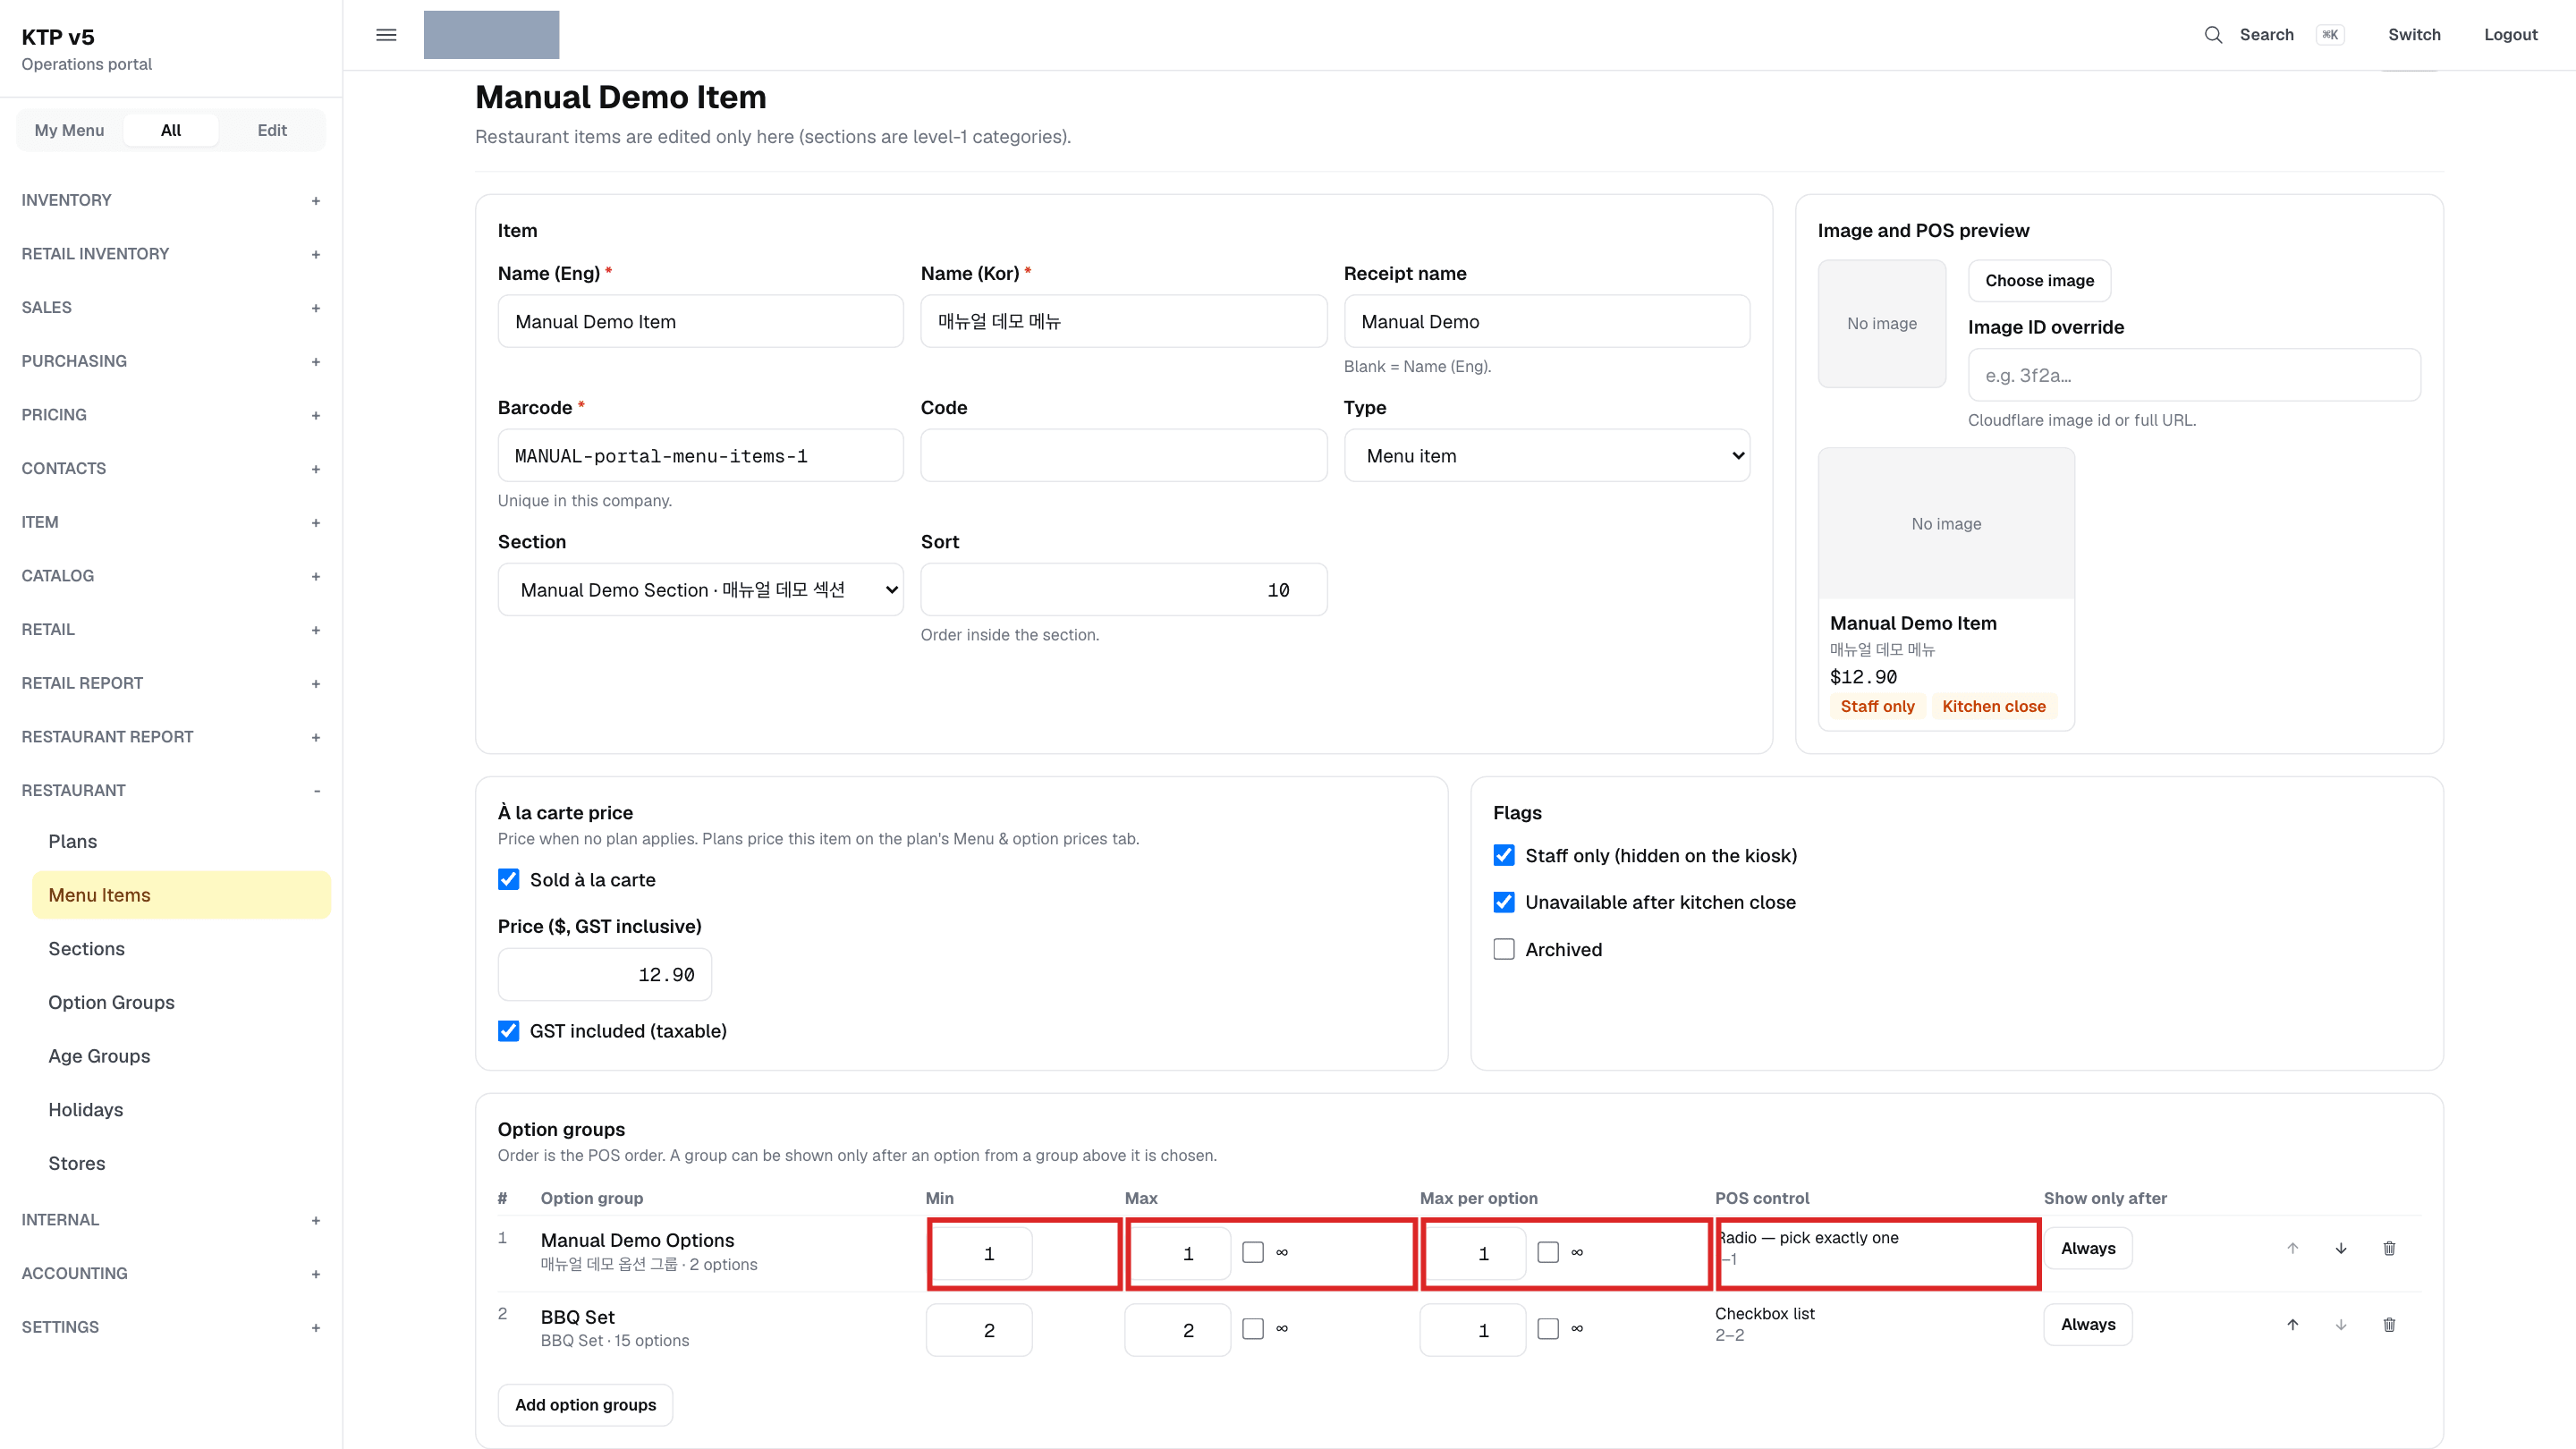Open the Type dropdown

click(x=1546, y=456)
